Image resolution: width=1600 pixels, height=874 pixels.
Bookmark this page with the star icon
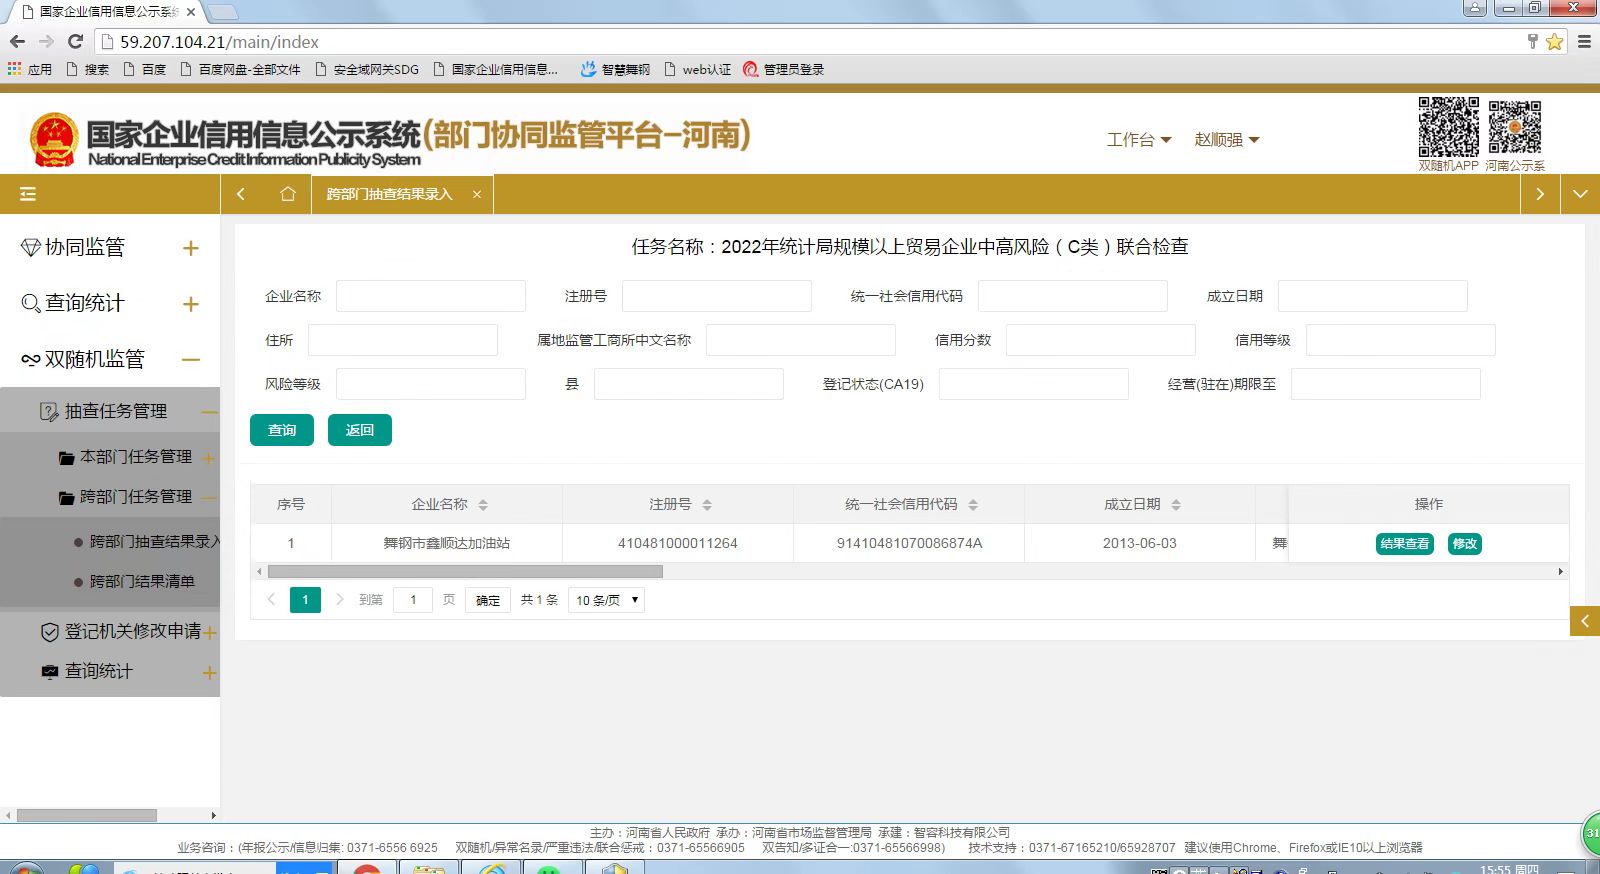click(x=1554, y=41)
